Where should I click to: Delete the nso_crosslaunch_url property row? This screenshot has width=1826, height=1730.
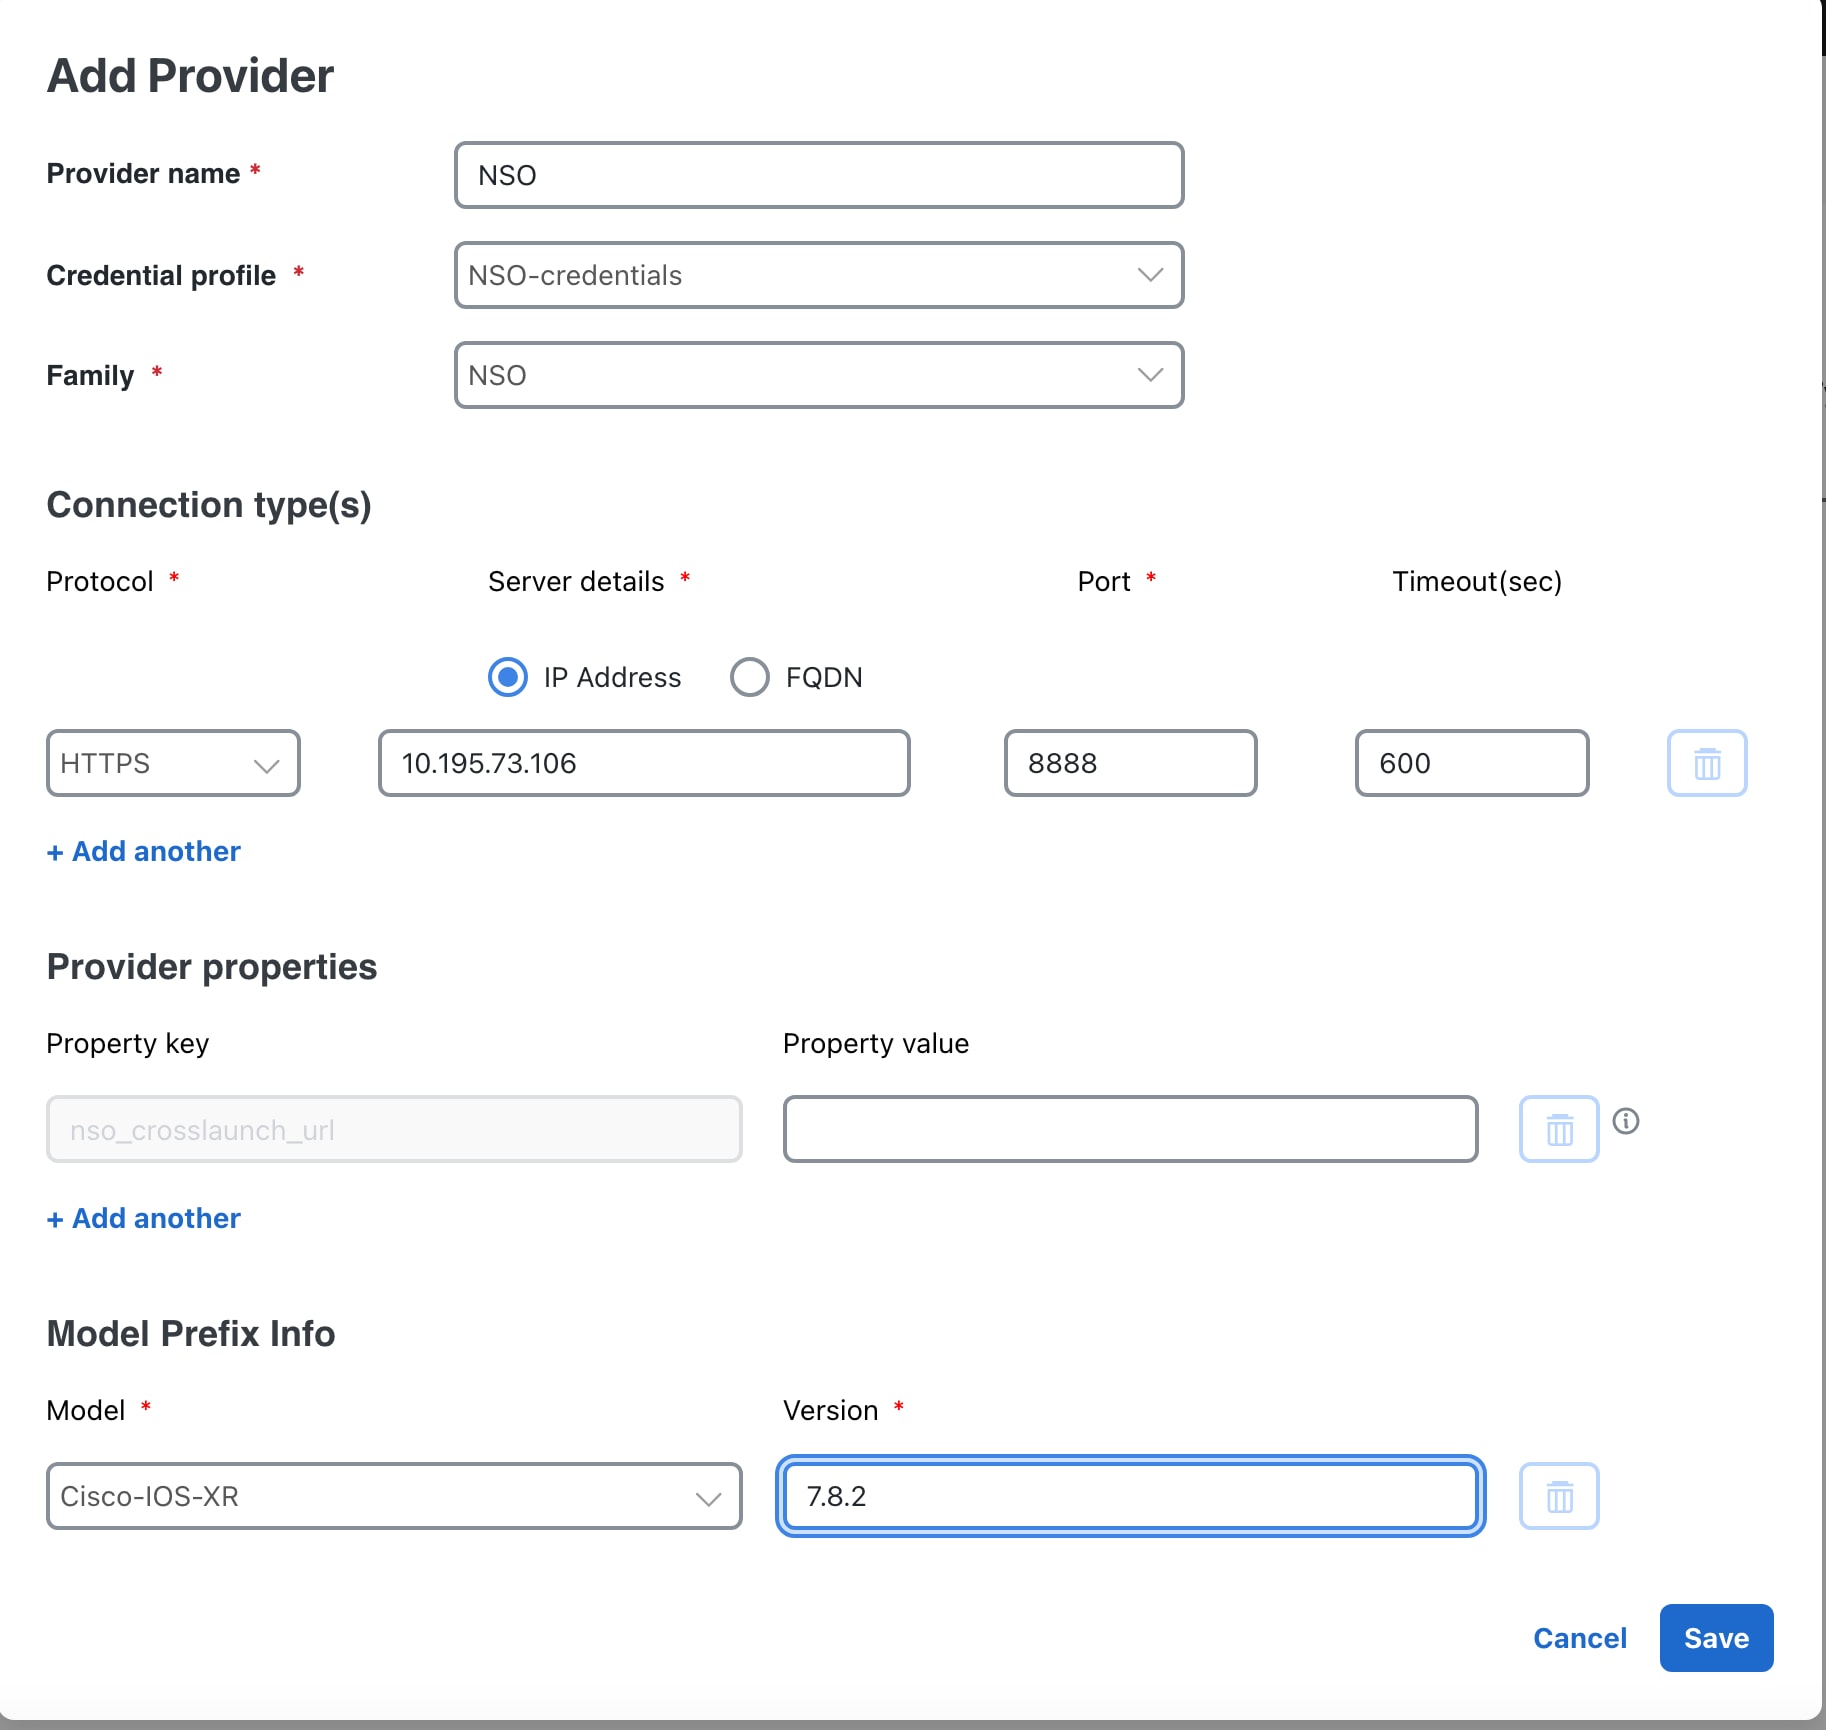(1559, 1129)
